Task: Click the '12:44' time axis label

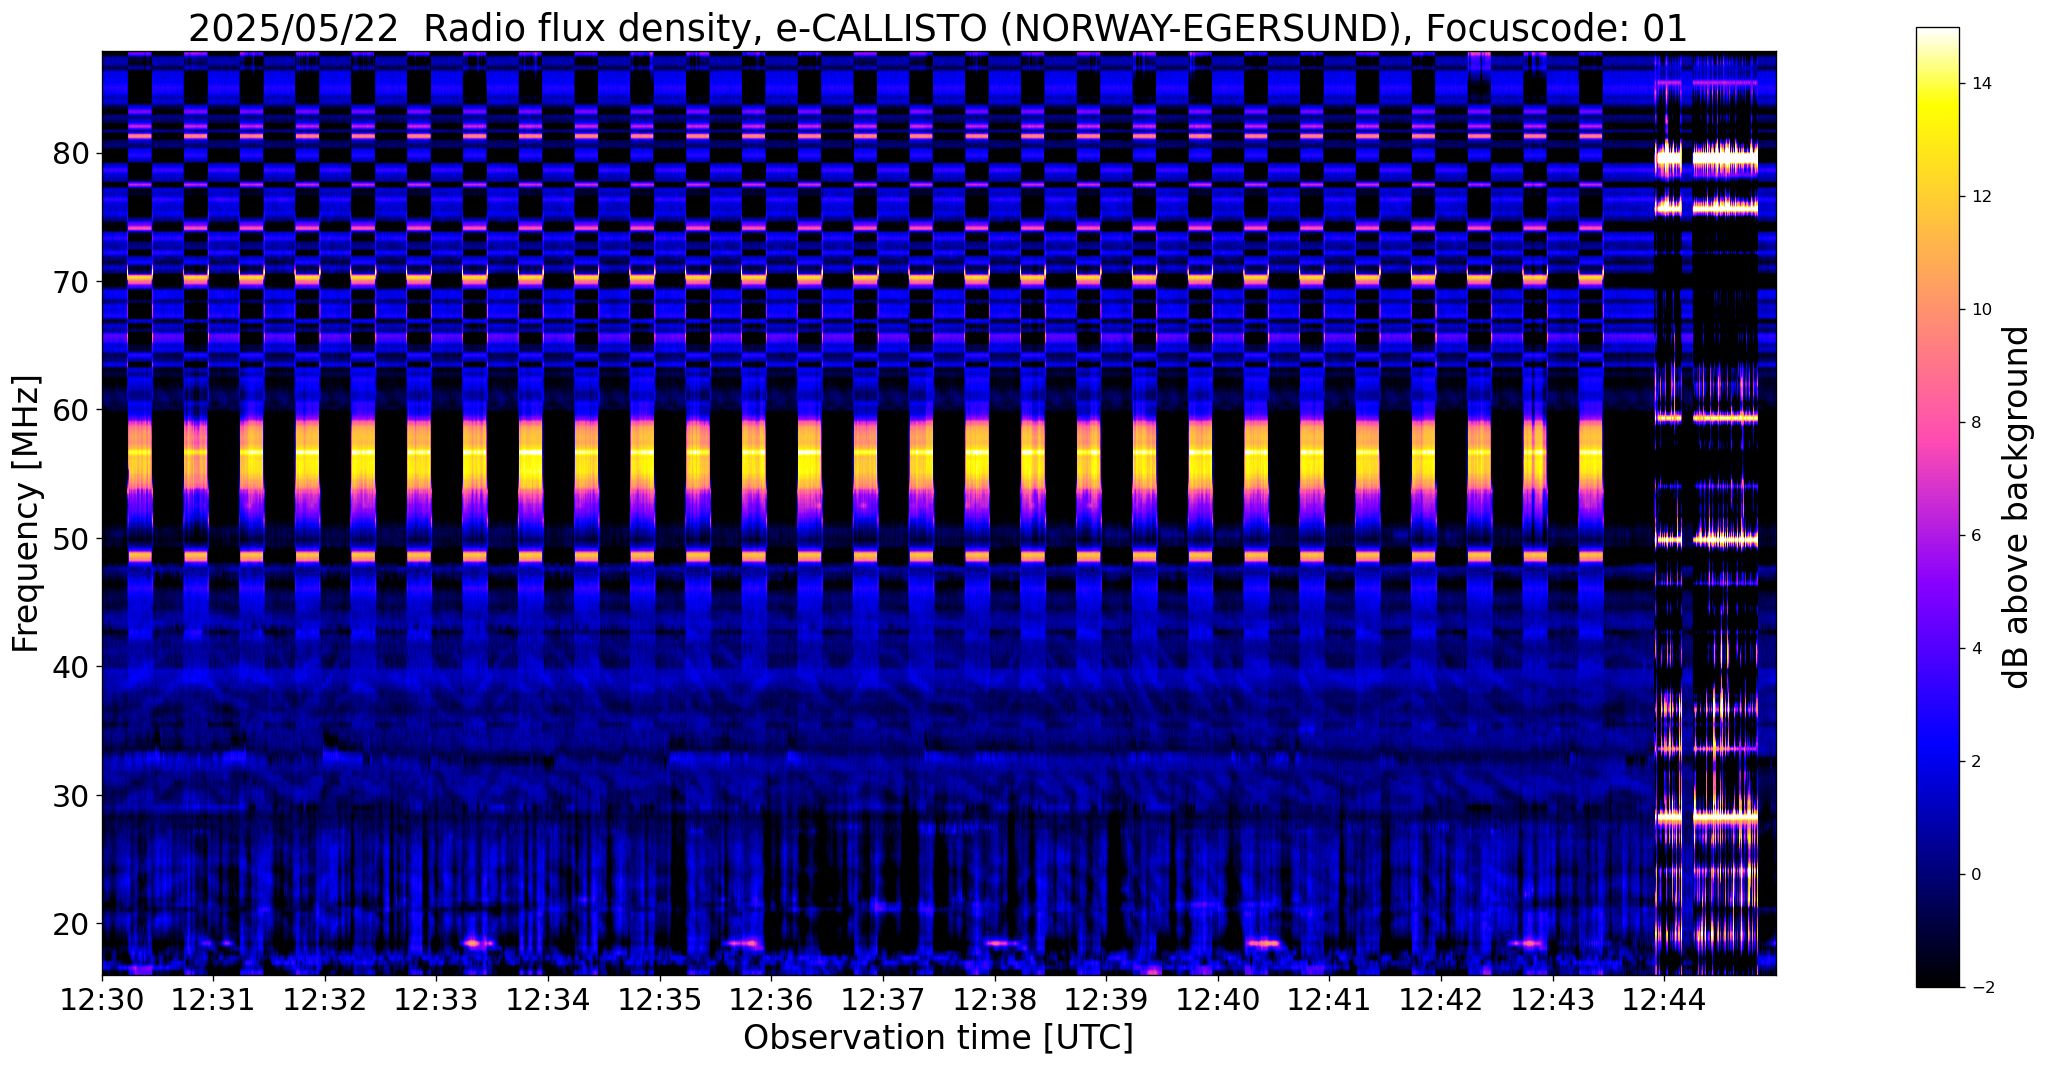Action: click(1663, 999)
